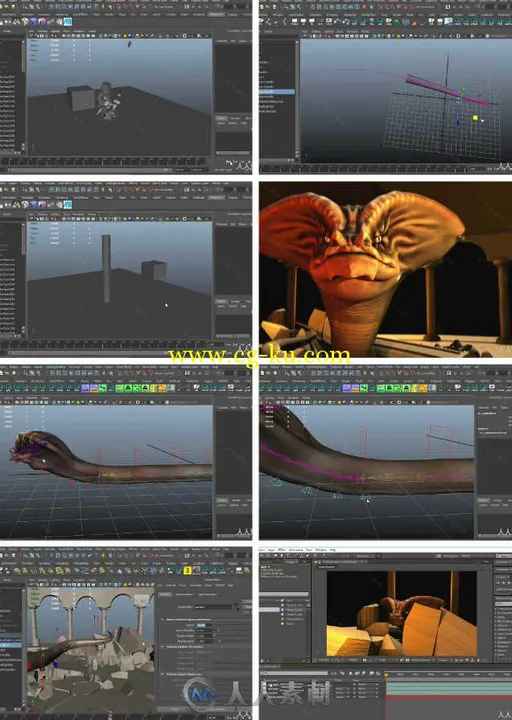Click the blue highlighted value field in bottom-left attribute editor
This screenshot has width=512, height=720.
[x=202, y=625]
